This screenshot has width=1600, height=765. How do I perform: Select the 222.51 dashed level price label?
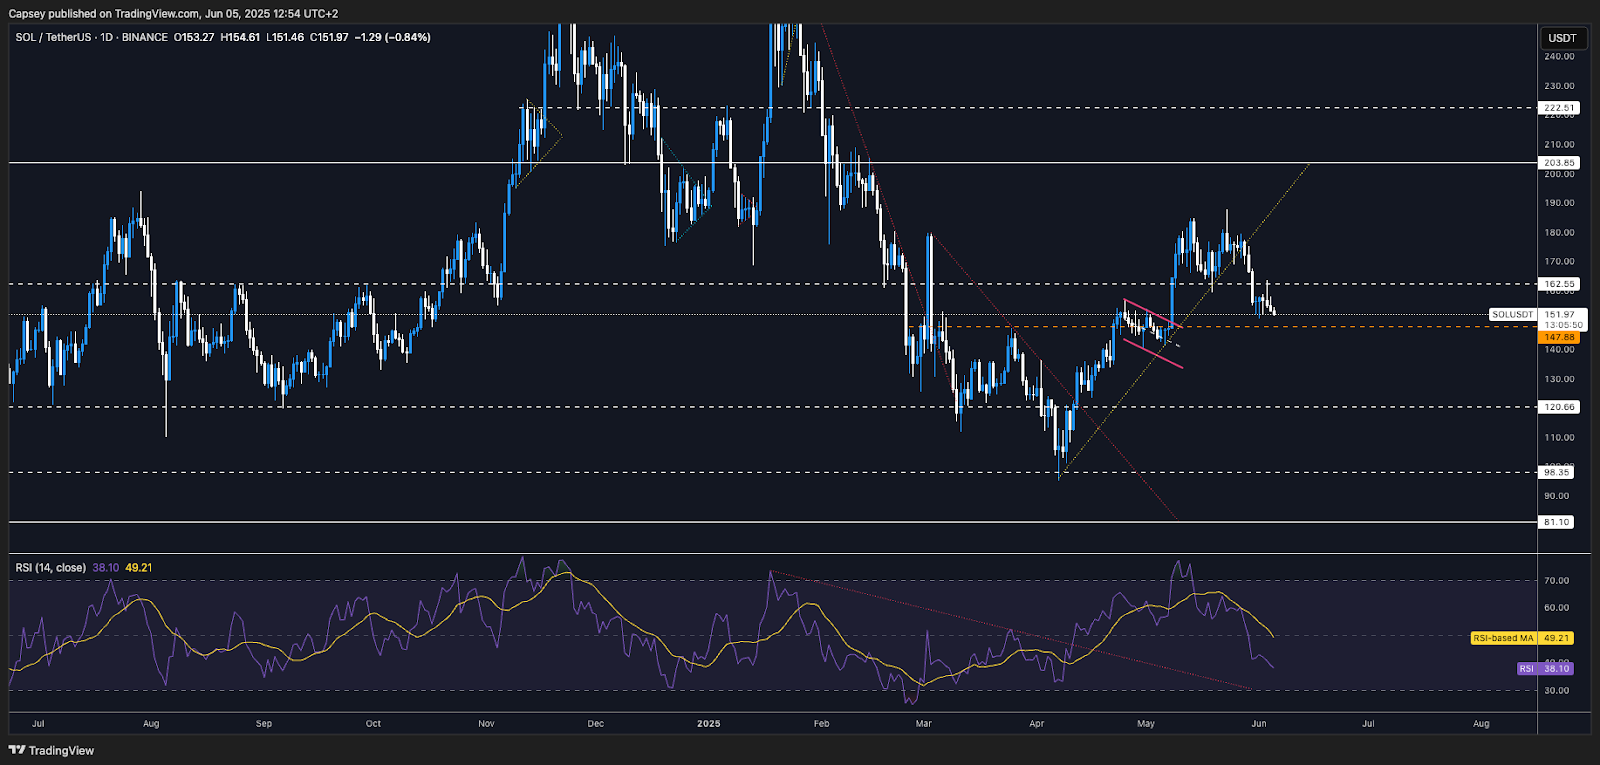click(x=1559, y=107)
